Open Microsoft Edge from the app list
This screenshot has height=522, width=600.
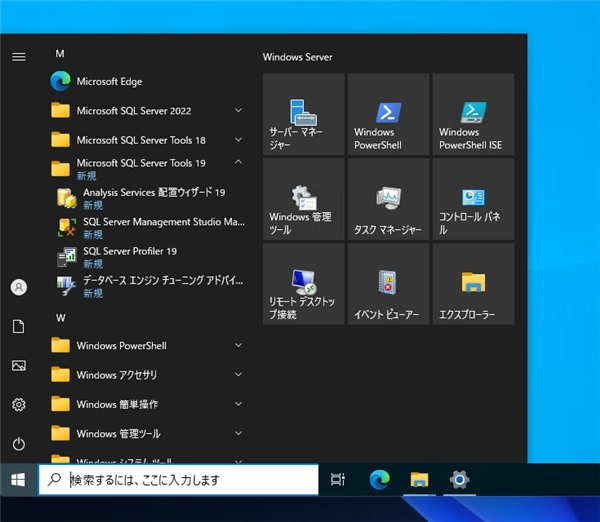click(147, 82)
